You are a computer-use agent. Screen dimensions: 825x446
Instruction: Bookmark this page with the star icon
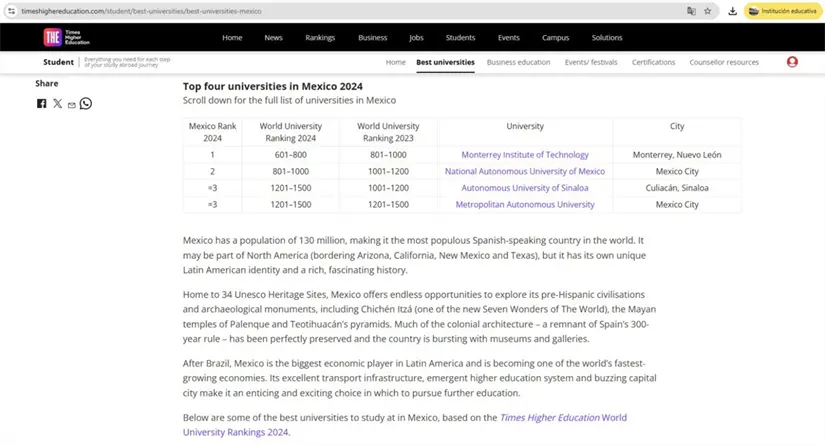point(708,11)
